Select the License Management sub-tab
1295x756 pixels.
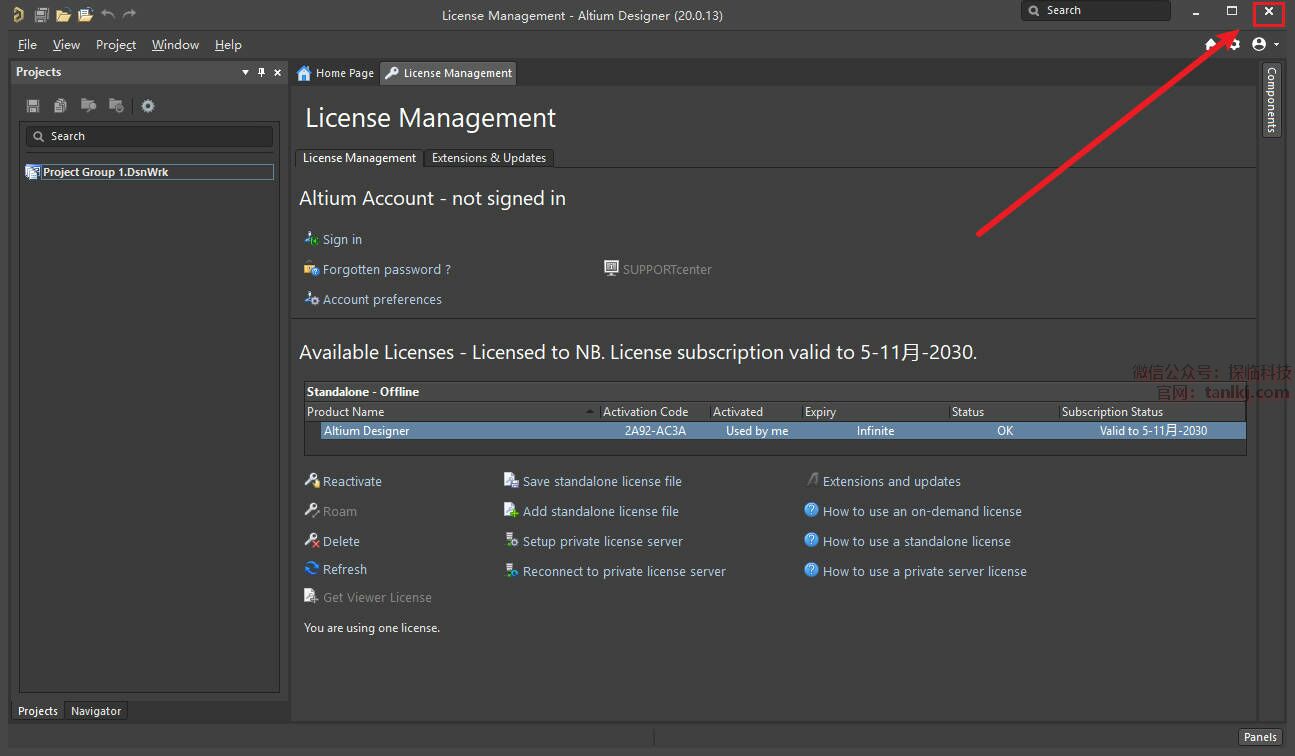[x=359, y=158]
